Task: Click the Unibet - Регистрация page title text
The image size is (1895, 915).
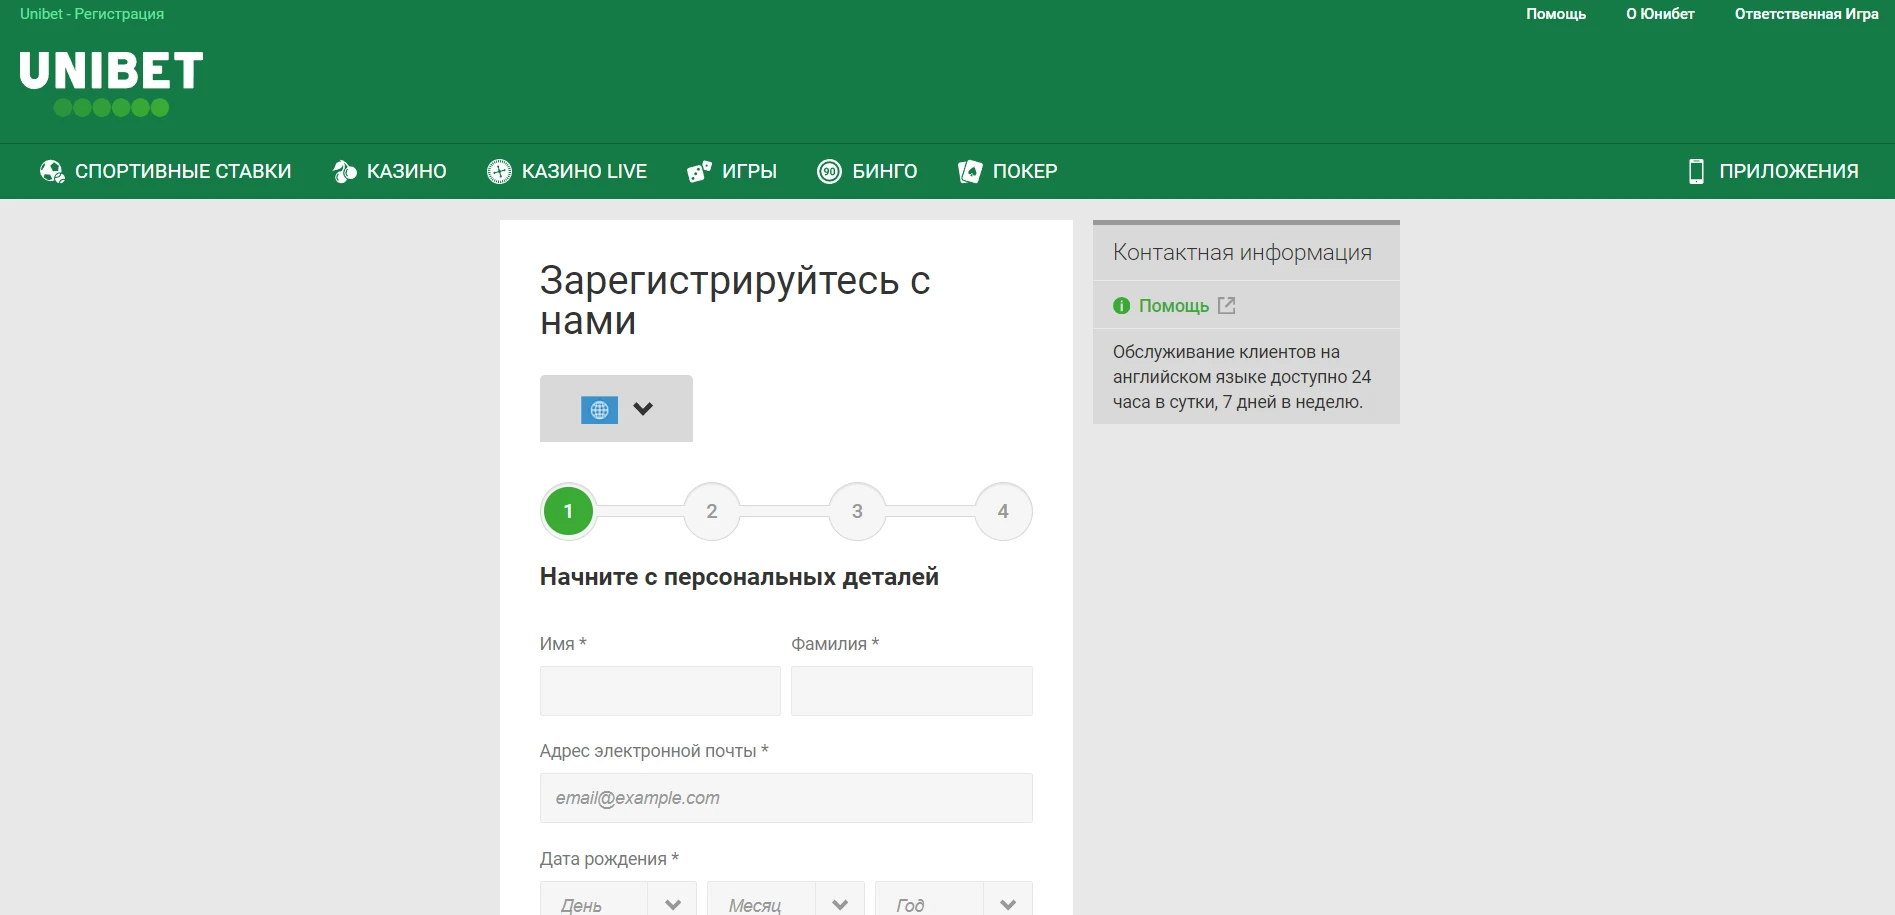Action: (92, 14)
